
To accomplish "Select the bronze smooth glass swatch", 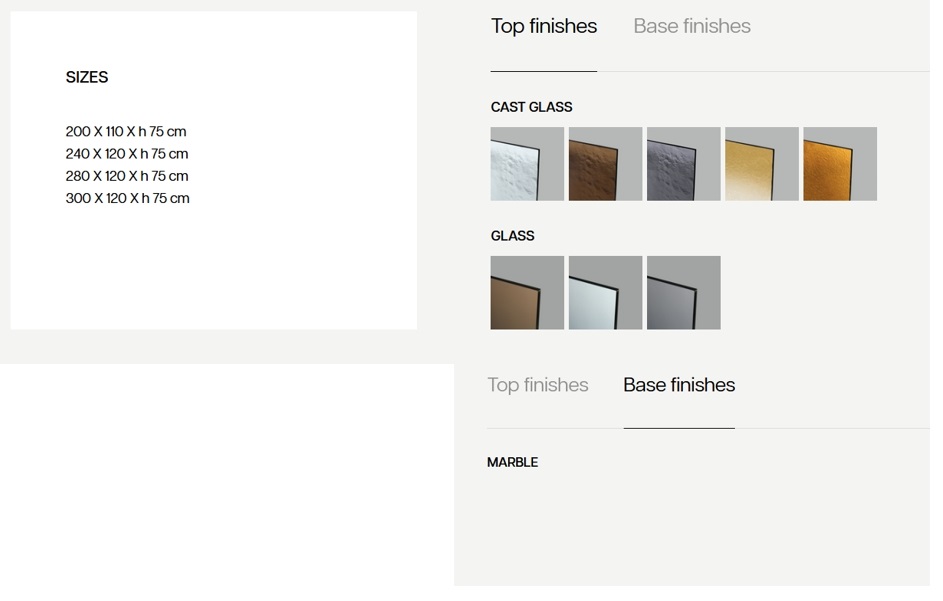I will 527,292.
